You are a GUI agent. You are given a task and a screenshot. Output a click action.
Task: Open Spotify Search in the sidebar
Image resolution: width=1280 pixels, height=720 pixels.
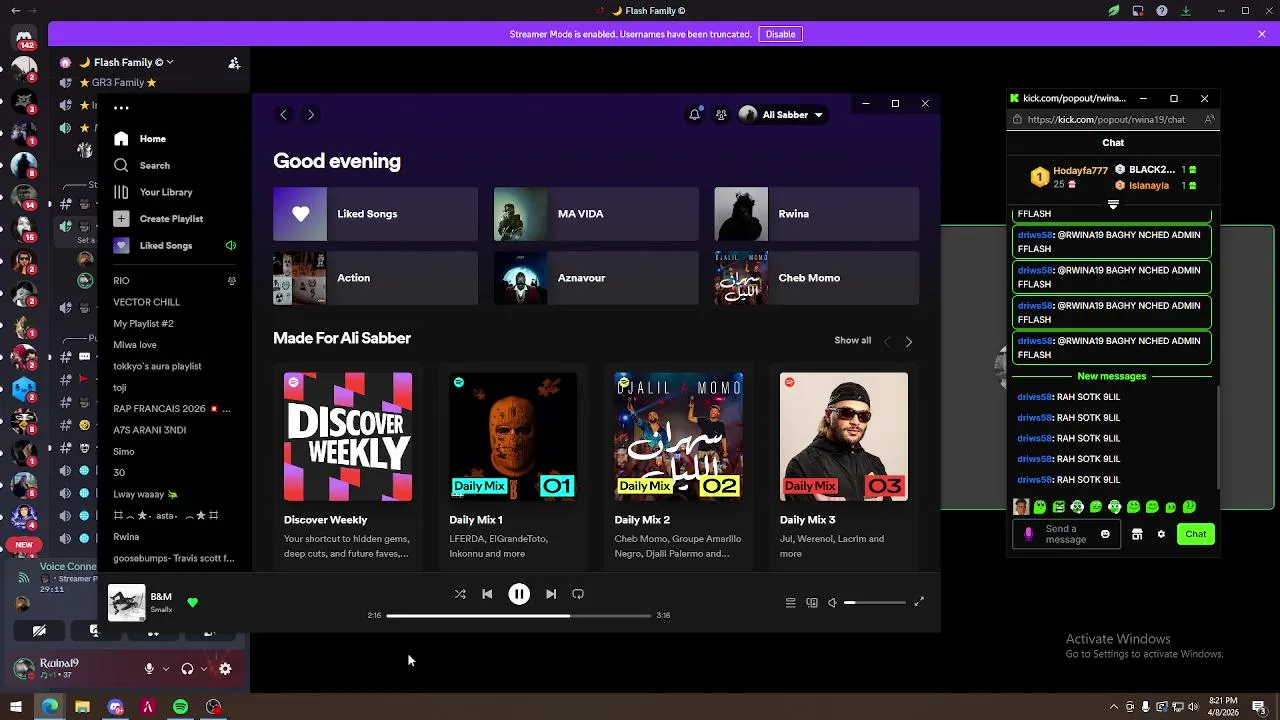142,165
